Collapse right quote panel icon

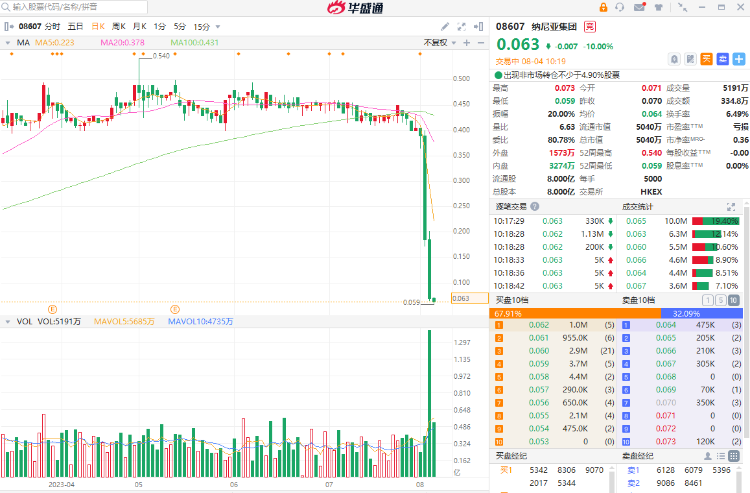tap(478, 27)
